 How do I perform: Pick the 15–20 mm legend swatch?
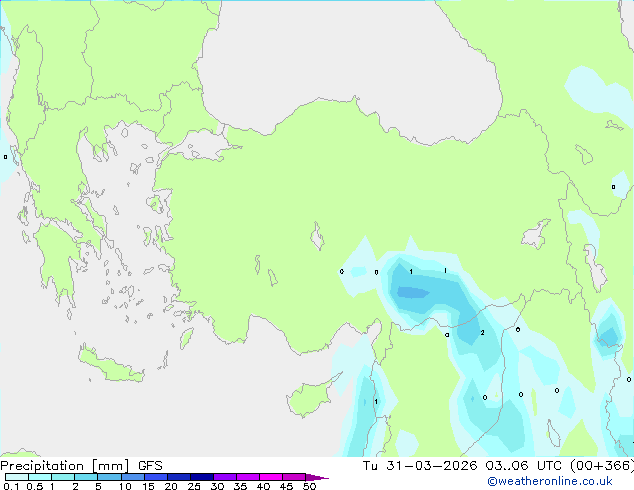coord(155,477)
